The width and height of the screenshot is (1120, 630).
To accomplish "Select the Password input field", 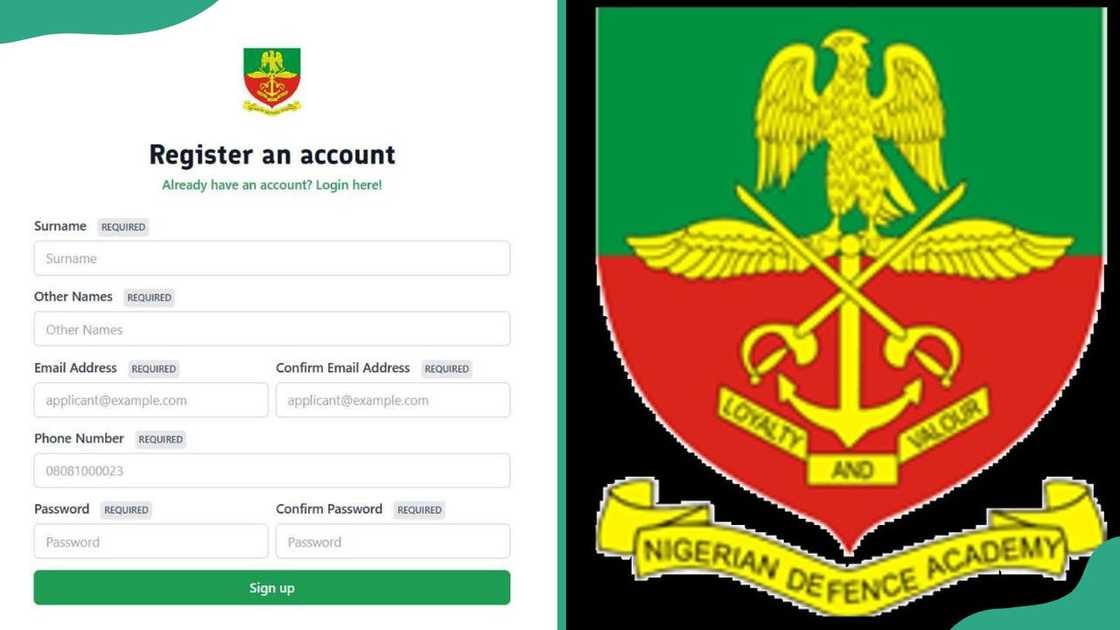I will (x=151, y=541).
